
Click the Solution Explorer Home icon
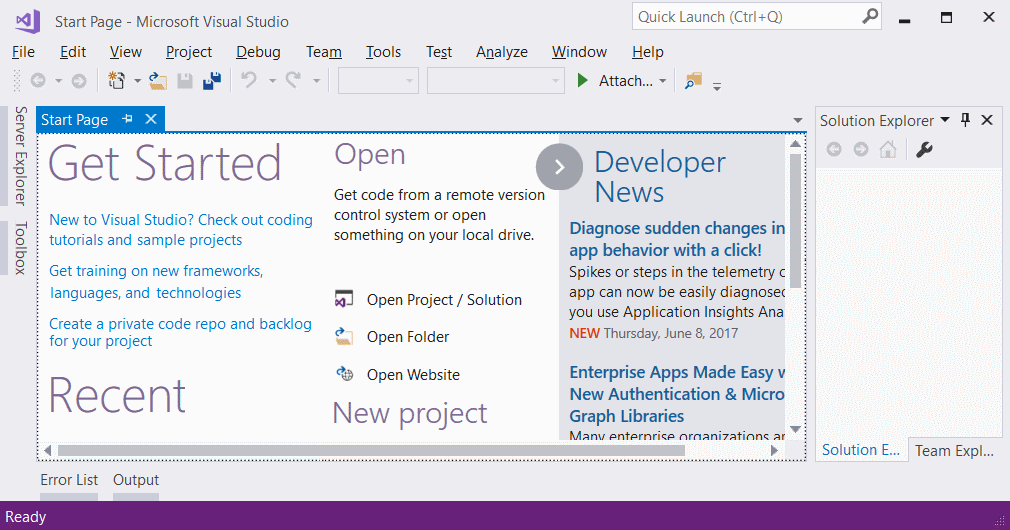pyautogui.click(x=888, y=150)
